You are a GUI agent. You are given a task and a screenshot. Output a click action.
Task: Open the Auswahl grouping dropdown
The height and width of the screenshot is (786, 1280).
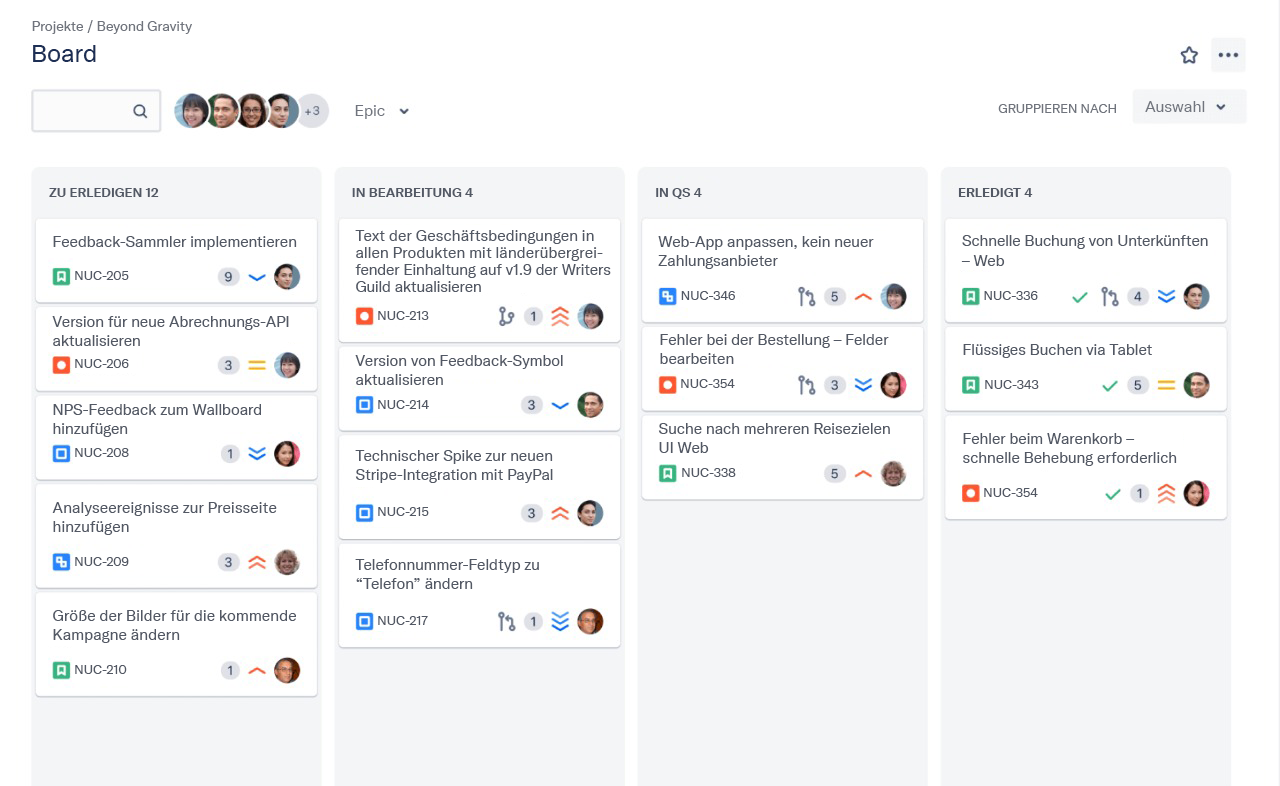tap(1188, 107)
